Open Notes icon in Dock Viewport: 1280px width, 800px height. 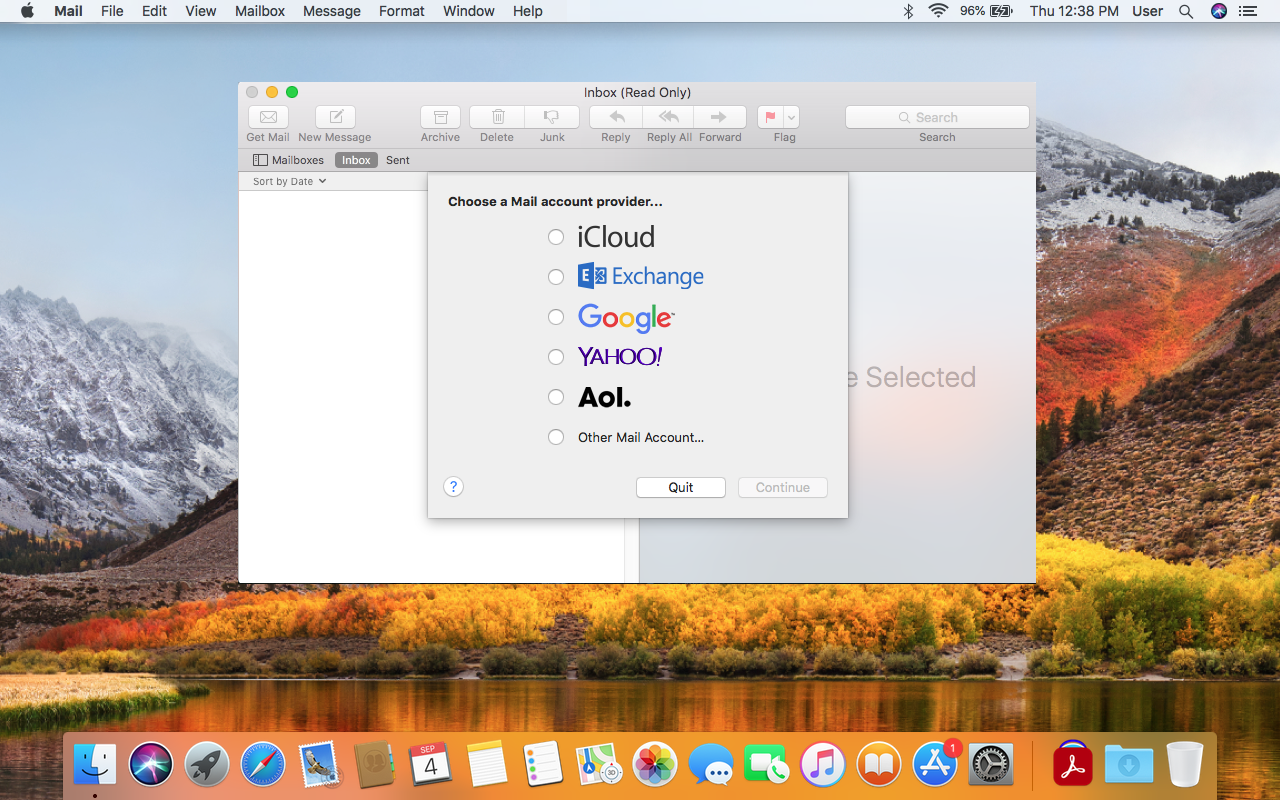[487, 765]
